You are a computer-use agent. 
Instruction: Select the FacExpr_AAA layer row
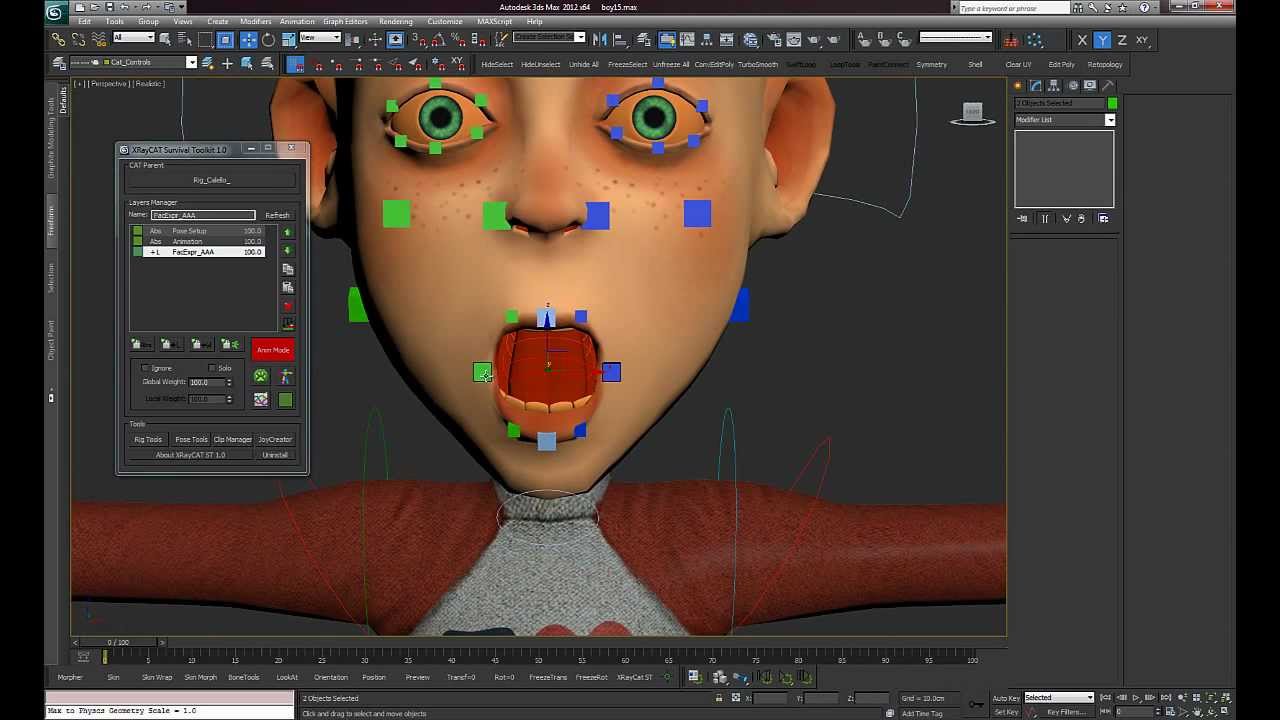[200, 252]
